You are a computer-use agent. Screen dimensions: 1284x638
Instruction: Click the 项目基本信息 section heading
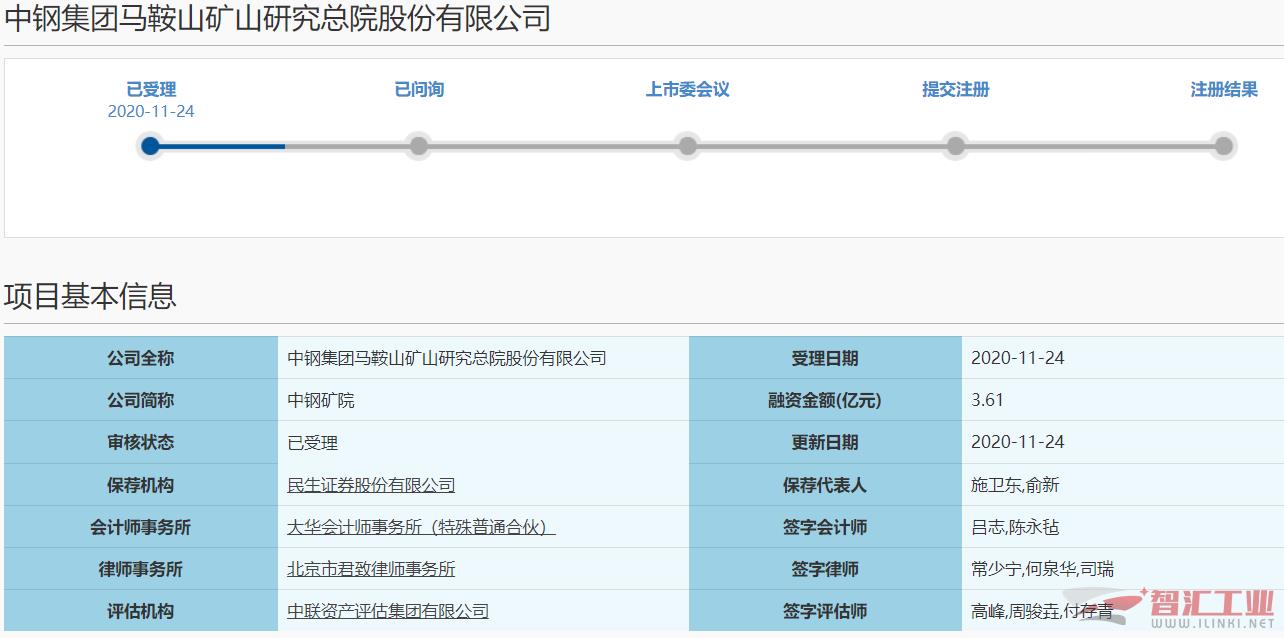pyautogui.click(x=91, y=296)
